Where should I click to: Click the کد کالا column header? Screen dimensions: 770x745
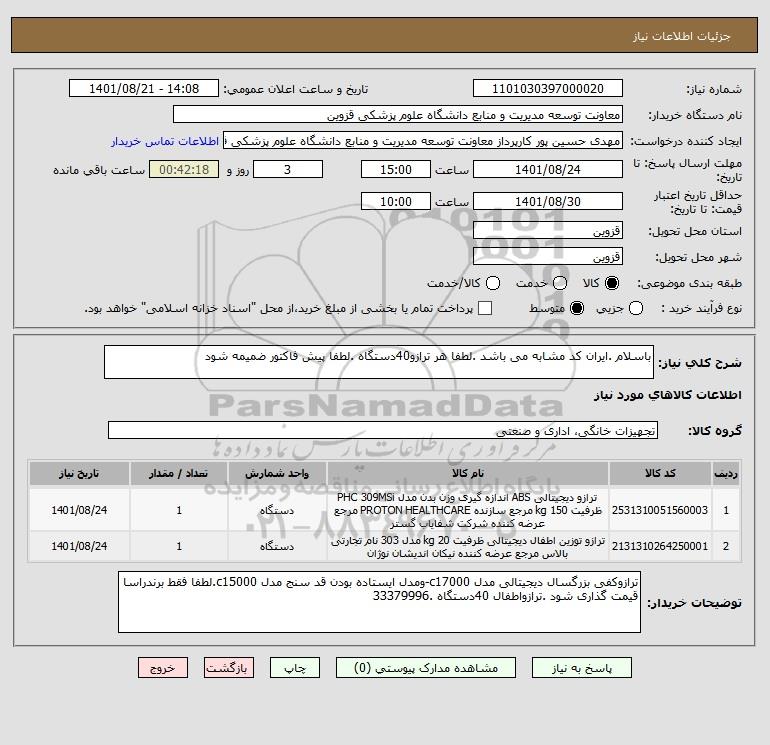click(x=660, y=473)
